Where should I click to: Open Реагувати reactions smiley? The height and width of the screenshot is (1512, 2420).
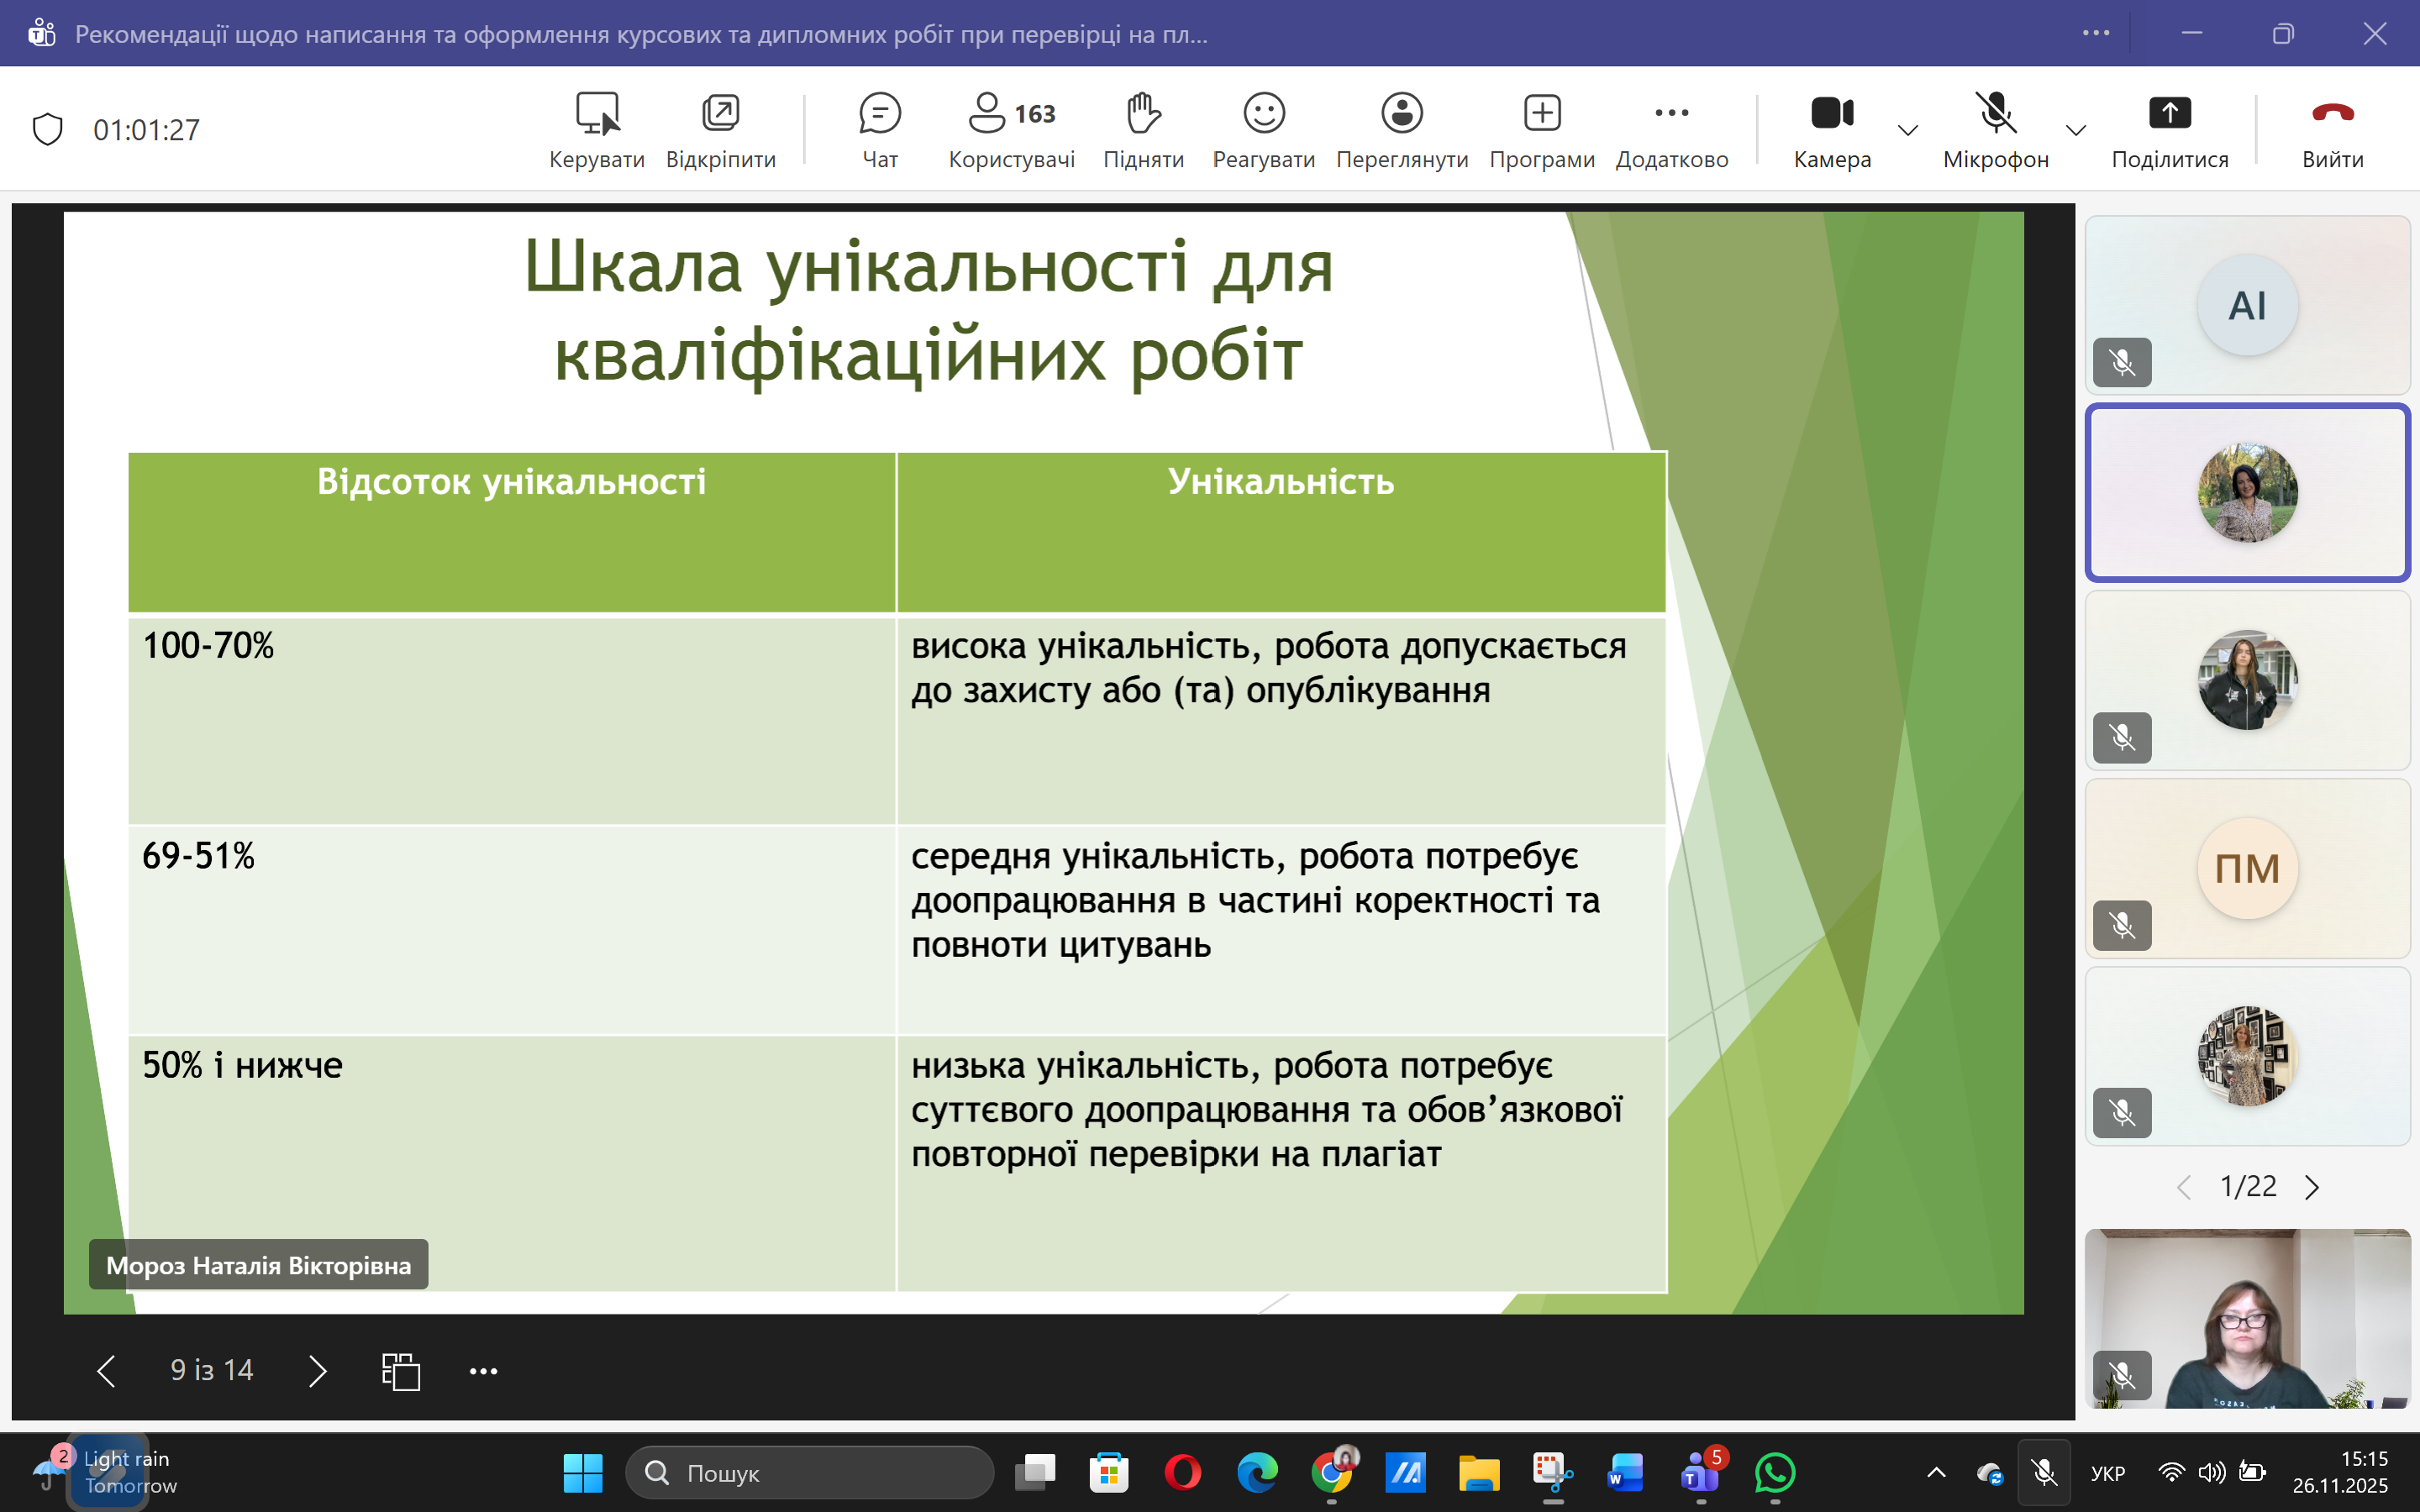tap(1263, 114)
